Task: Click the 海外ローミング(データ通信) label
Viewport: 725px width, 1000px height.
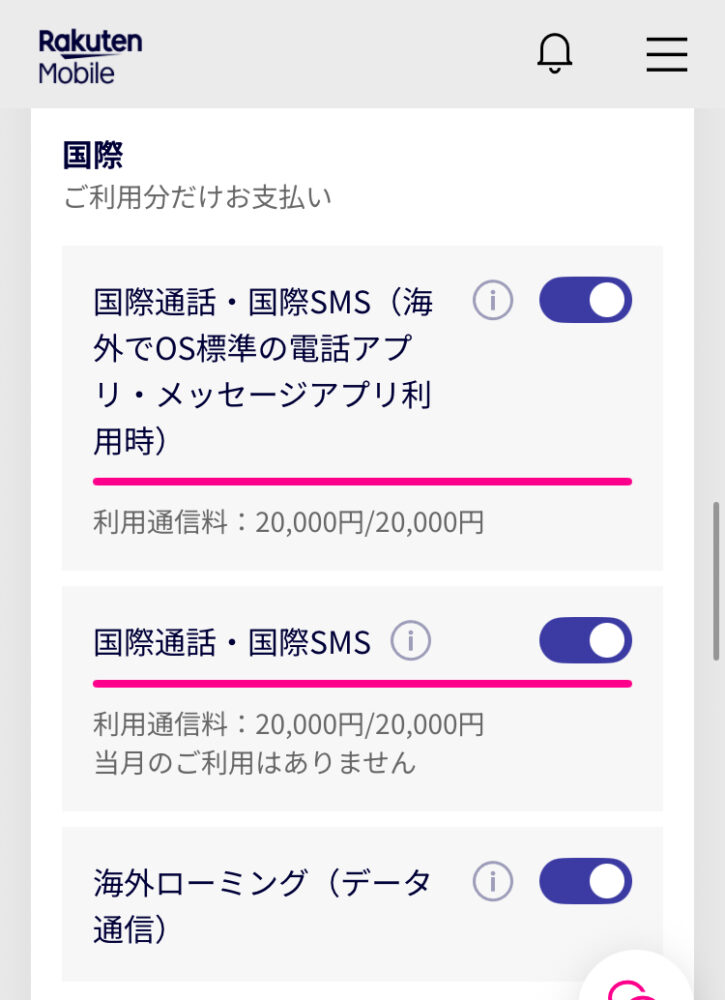Action: (262, 906)
